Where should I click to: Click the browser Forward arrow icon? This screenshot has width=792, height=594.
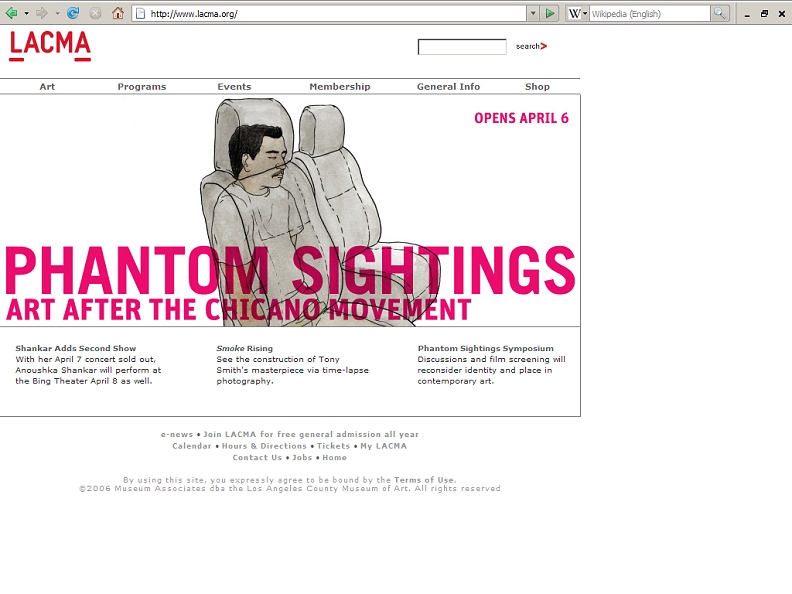(x=42, y=13)
